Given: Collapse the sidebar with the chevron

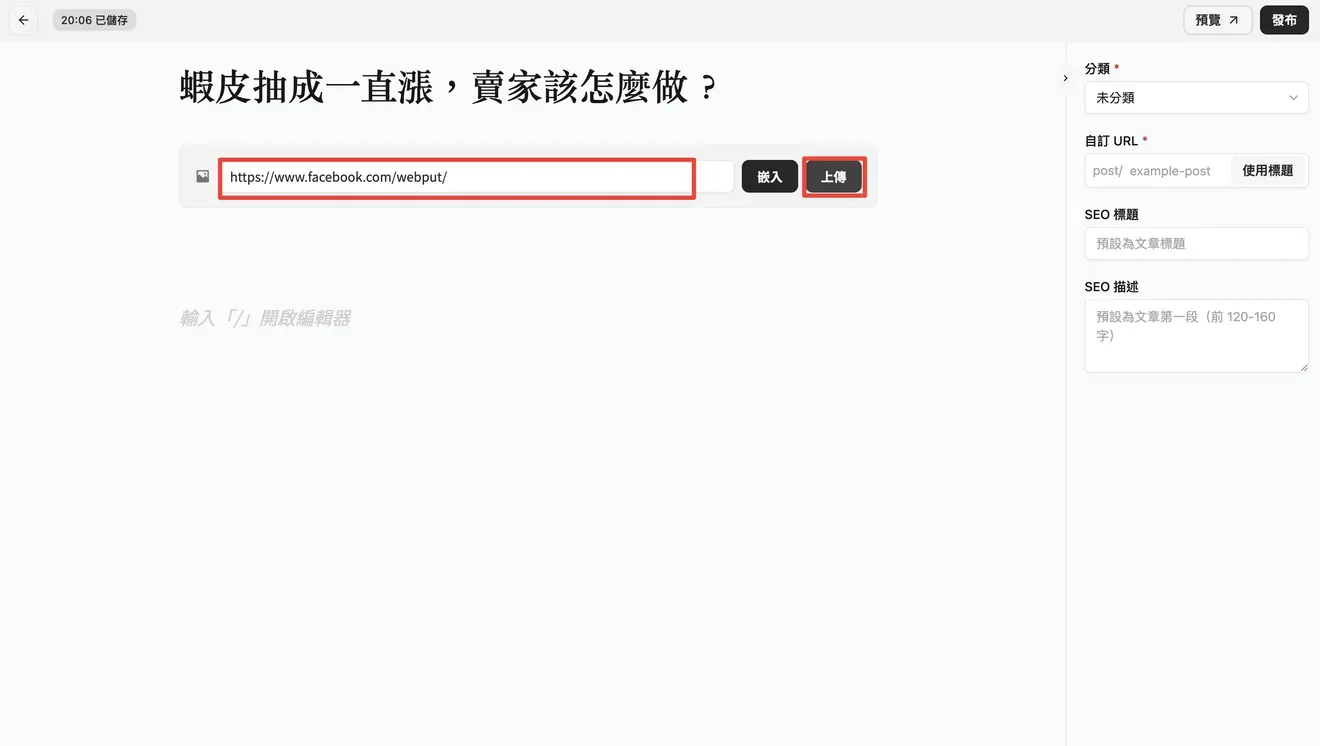Looking at the screenshot, I should [x=1065, y=78].
